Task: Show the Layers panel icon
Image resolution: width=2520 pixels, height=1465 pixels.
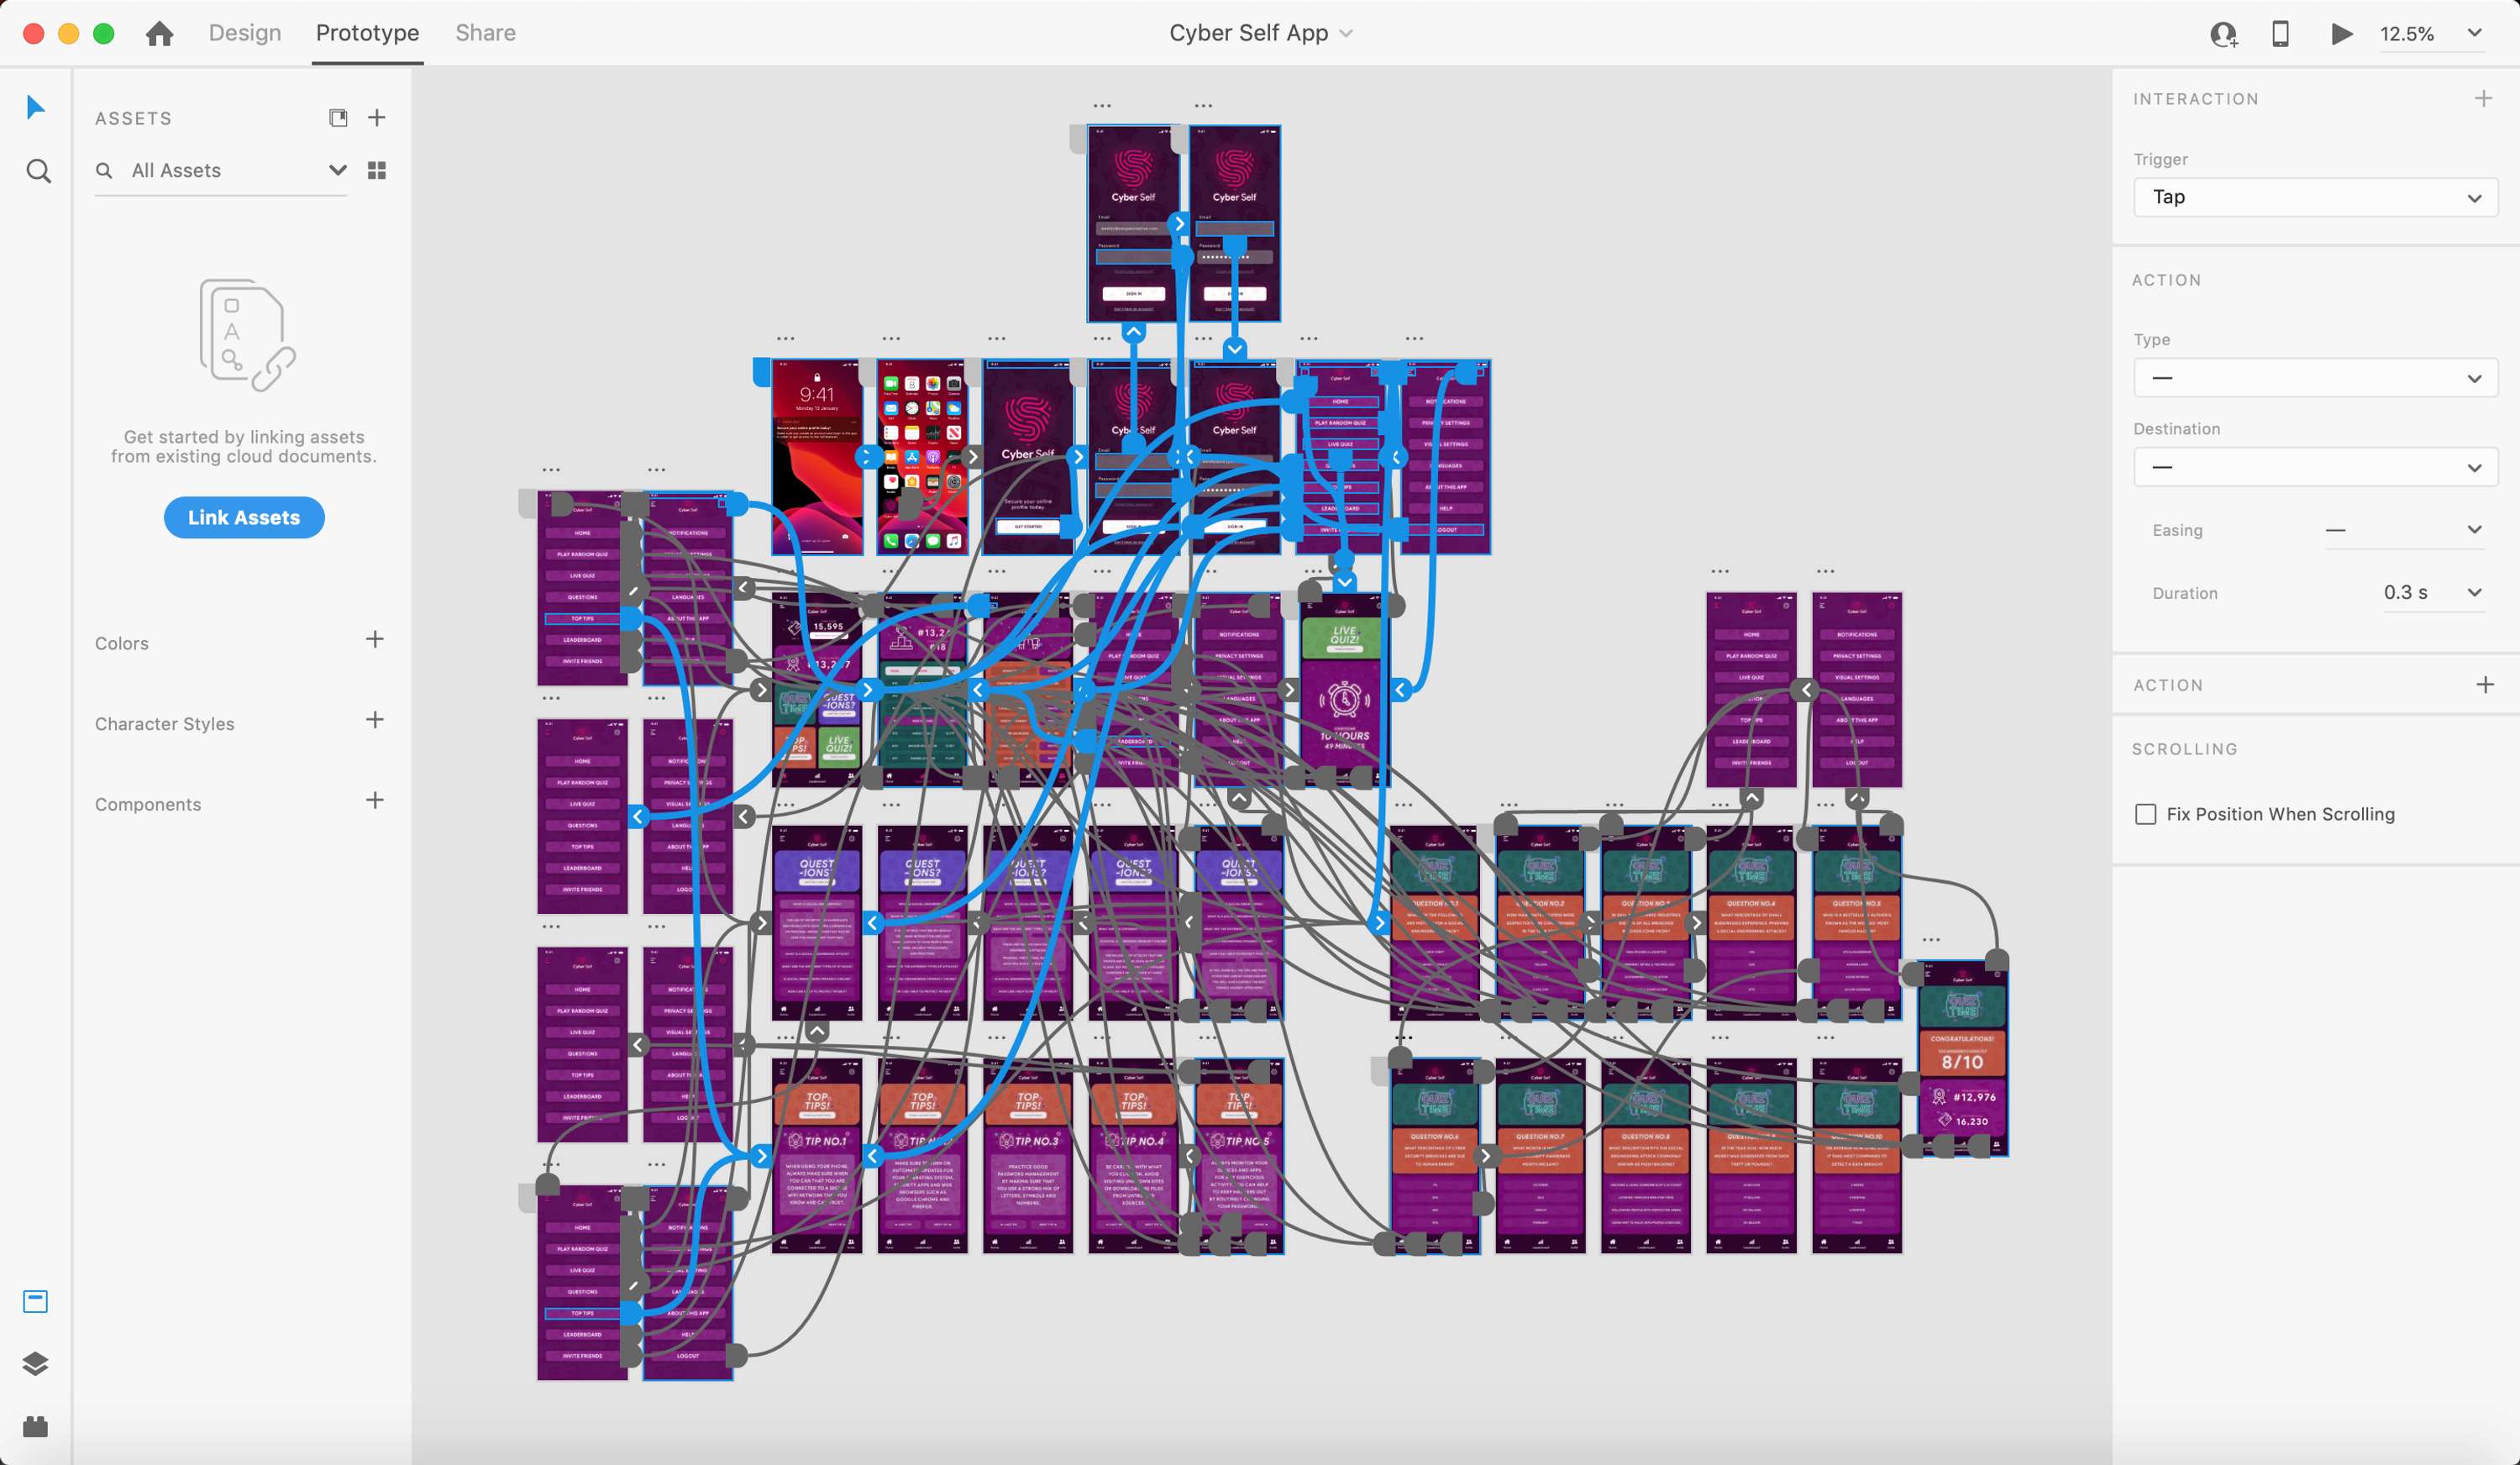Action: point(35,1364)
